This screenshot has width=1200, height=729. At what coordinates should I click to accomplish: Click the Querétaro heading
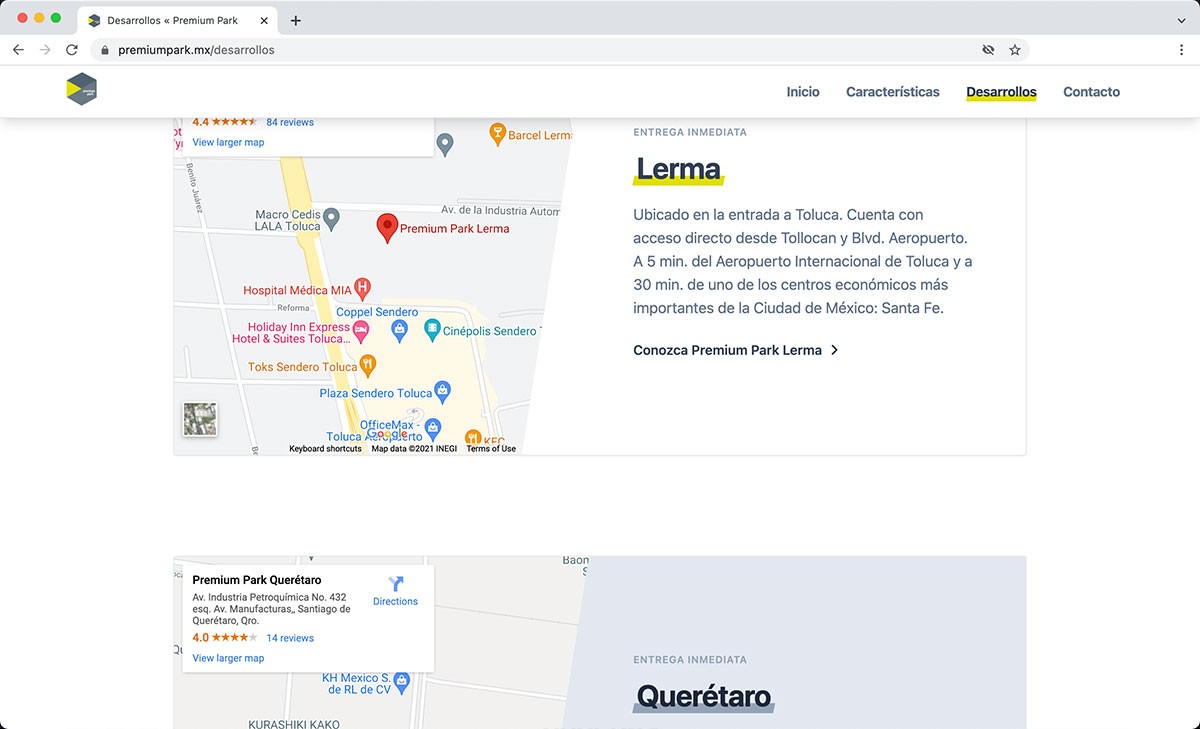704,696
